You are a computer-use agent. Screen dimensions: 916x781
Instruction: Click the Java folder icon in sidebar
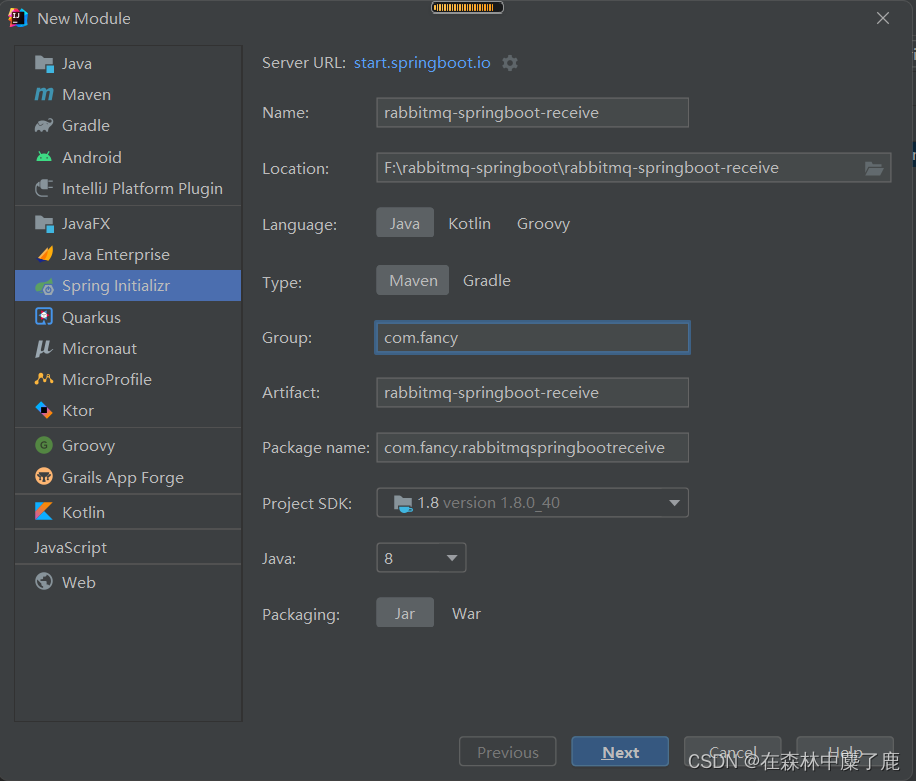pos(44,64)
